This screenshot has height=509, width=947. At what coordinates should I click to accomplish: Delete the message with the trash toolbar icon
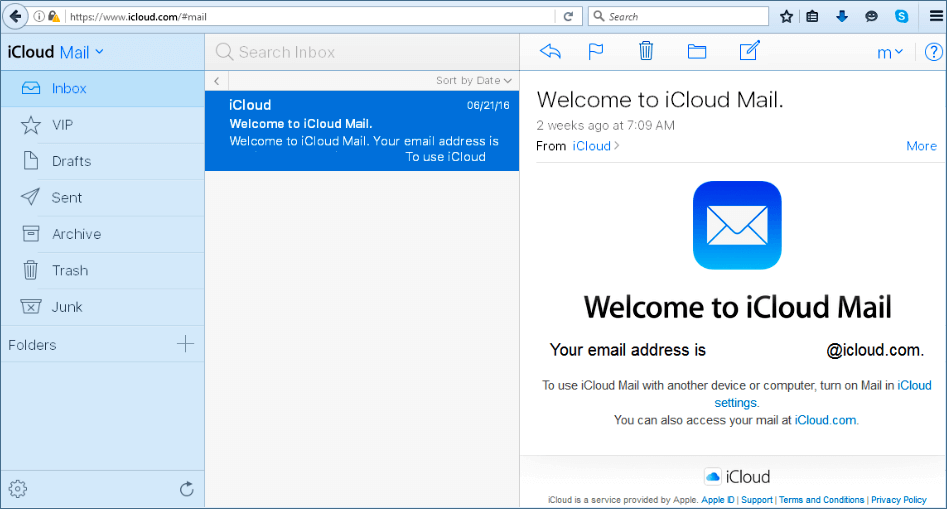646,51
